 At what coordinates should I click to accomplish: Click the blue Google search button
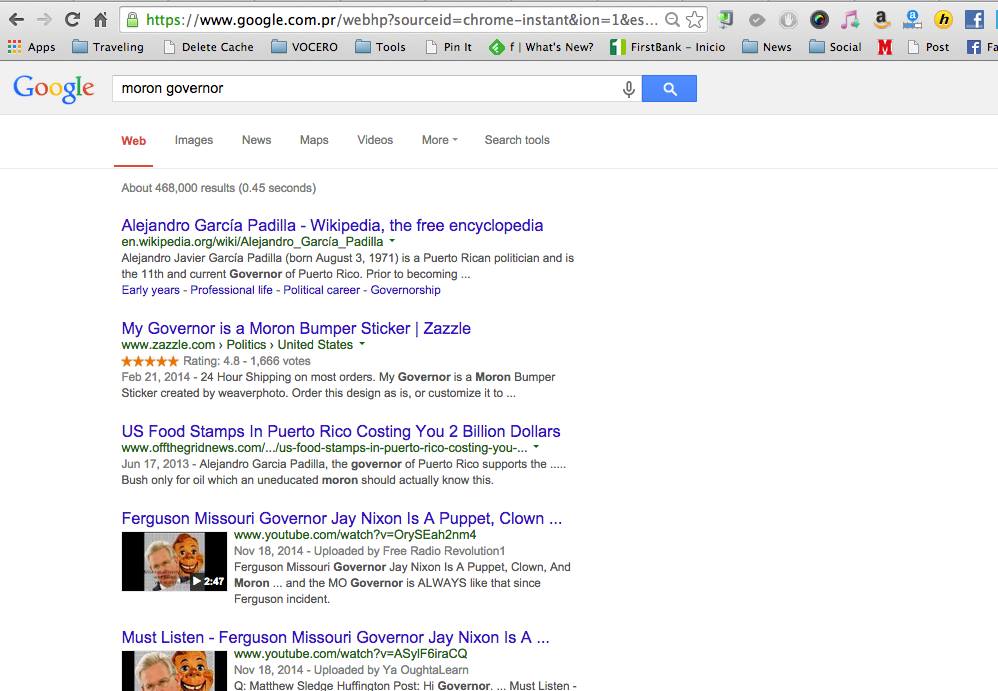click(669, 89)
